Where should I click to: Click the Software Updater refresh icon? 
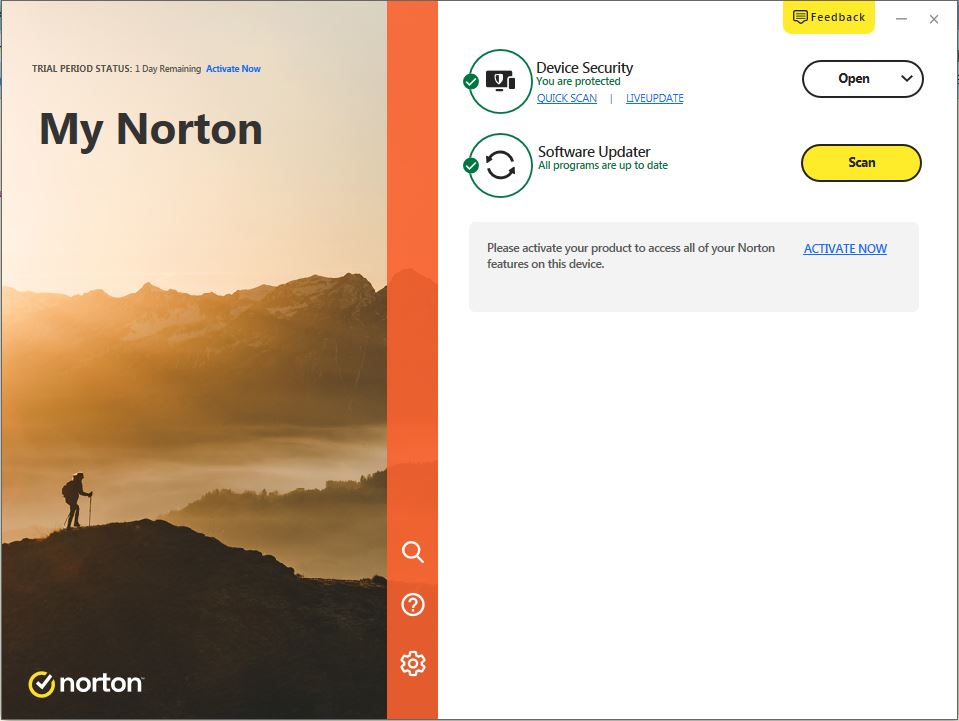coord(500,165)
